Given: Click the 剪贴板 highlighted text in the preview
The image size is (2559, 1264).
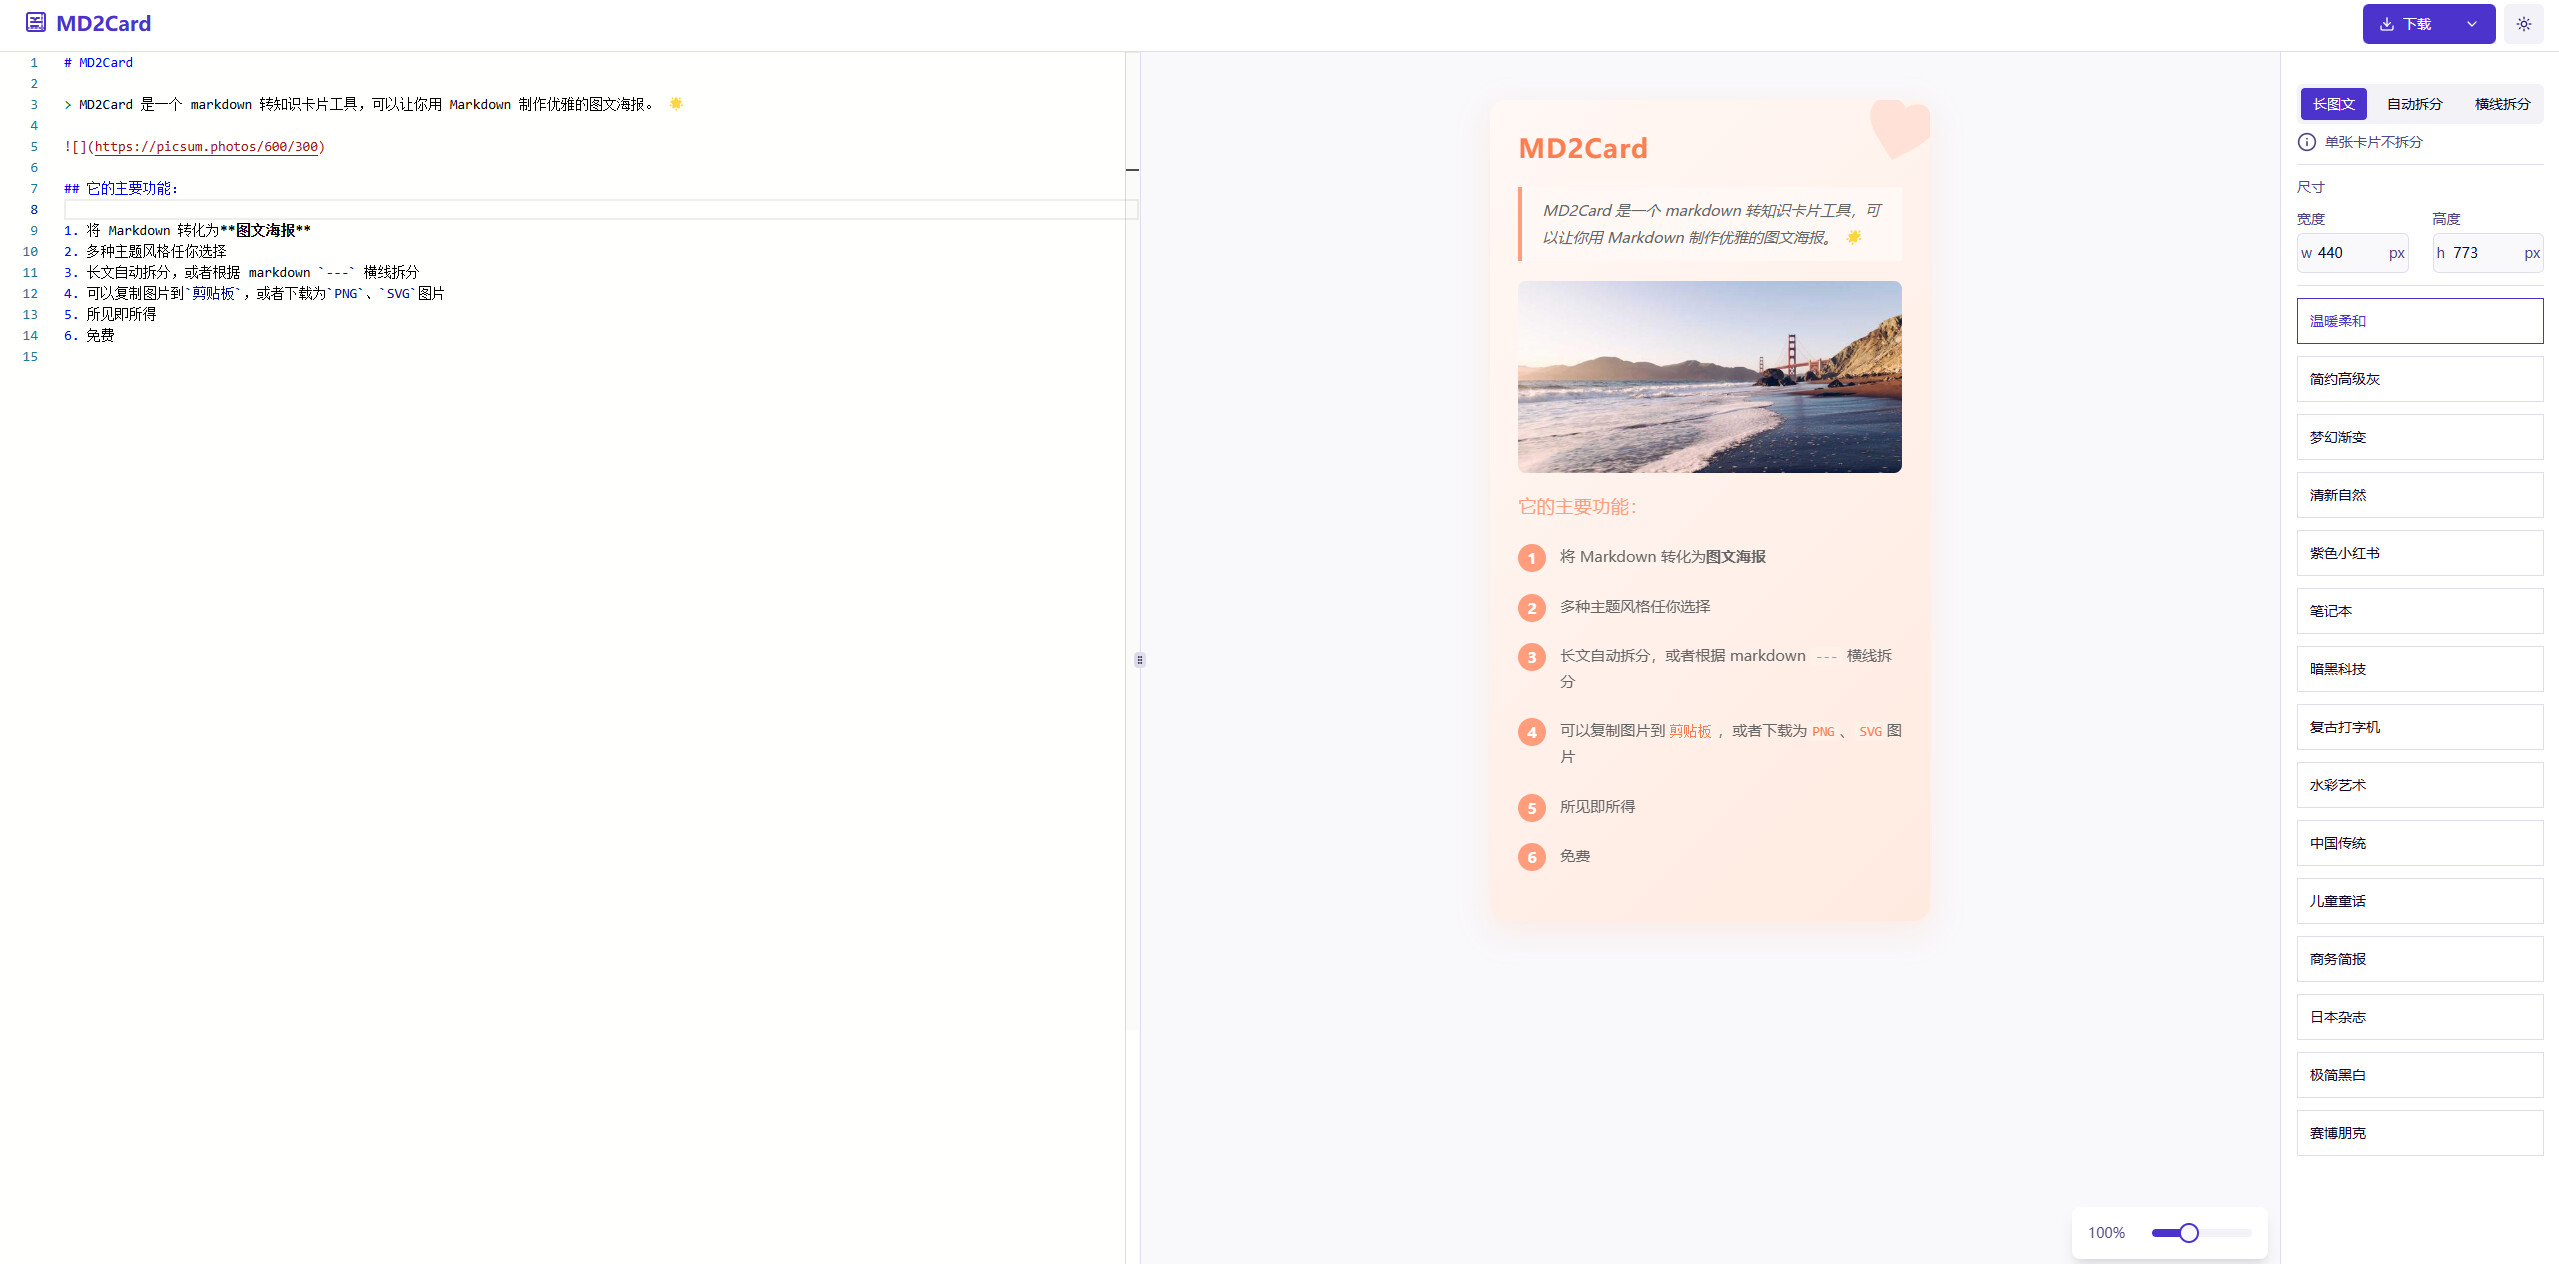Looking at the screenshot, I should [x=1690, y=731].
